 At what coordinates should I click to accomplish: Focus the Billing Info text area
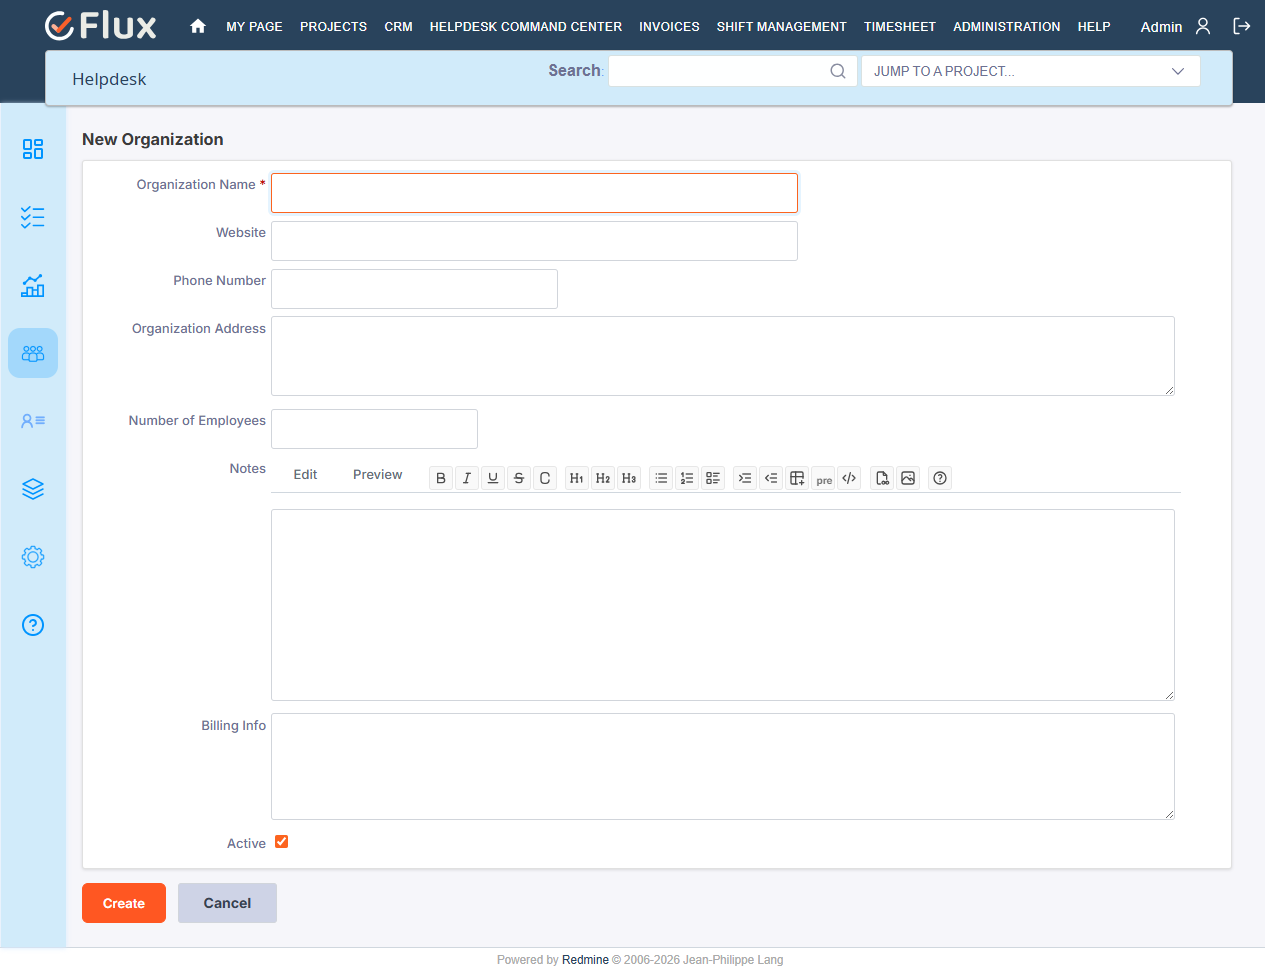coord(723,767)
